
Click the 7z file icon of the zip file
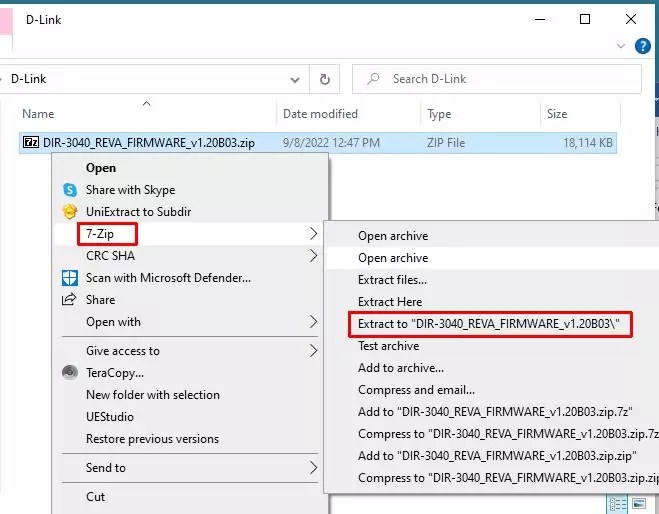pos(31,142)
